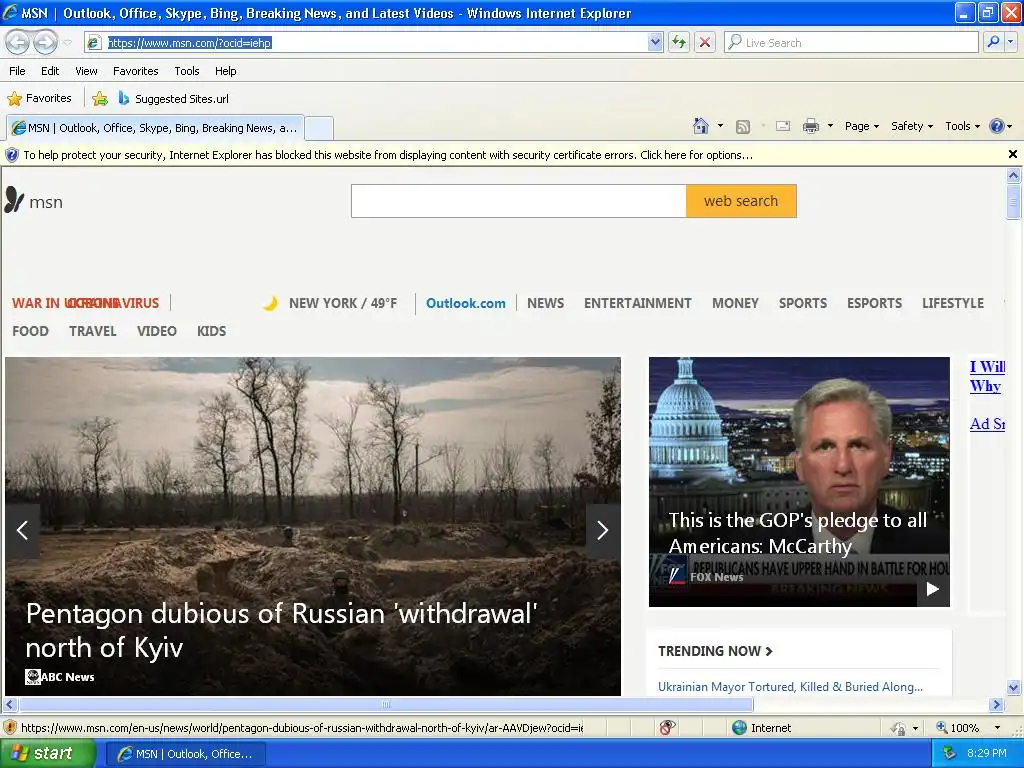Click the Live Search magnifier button
The height and width of the screenshot is (768, 1024).
pos(993,42)
